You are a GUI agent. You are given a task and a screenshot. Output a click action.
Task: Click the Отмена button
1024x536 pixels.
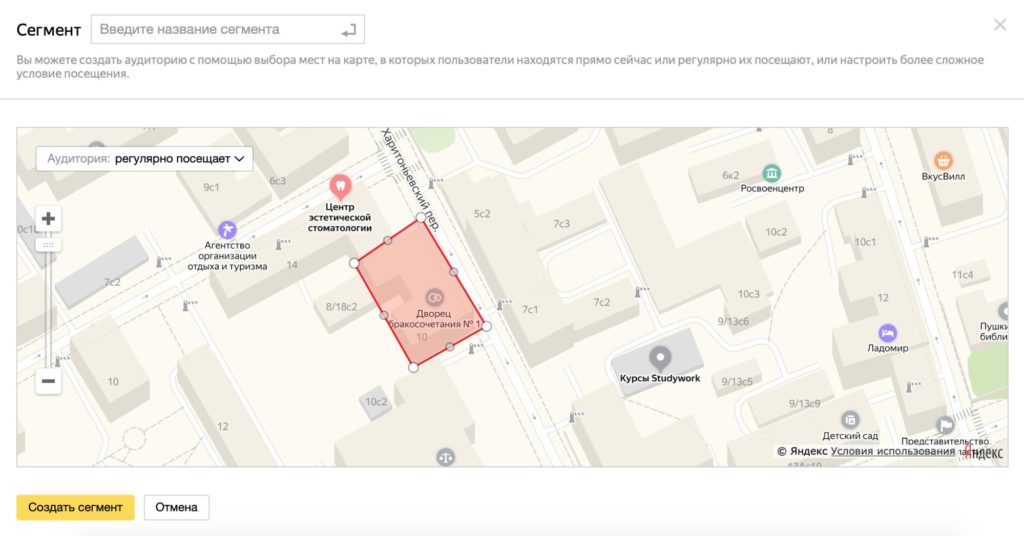(x=176, y=507)
